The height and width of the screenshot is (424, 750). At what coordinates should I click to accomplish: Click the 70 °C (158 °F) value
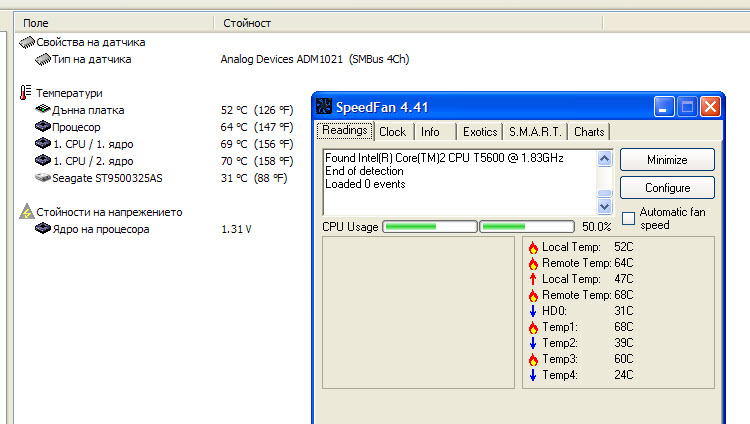pyautogui.click(x=257, y=161)
